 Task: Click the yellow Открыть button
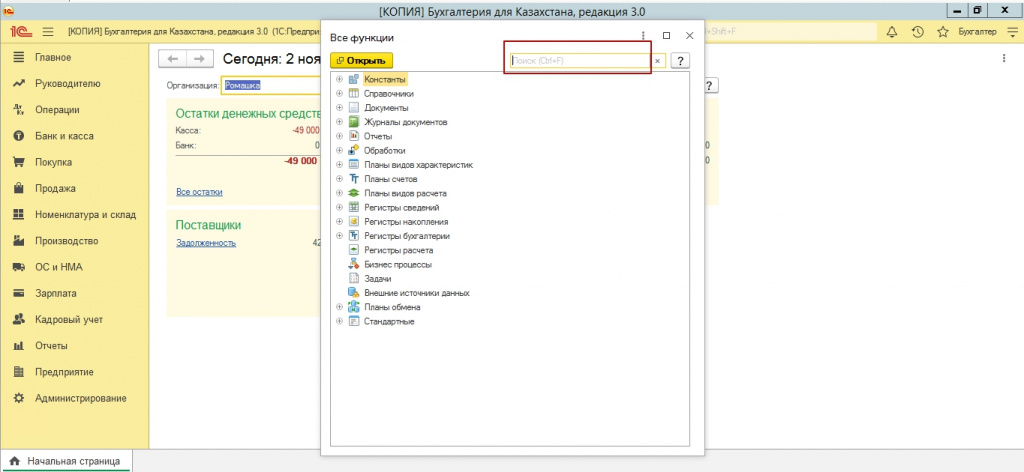[x=361, y=61]
